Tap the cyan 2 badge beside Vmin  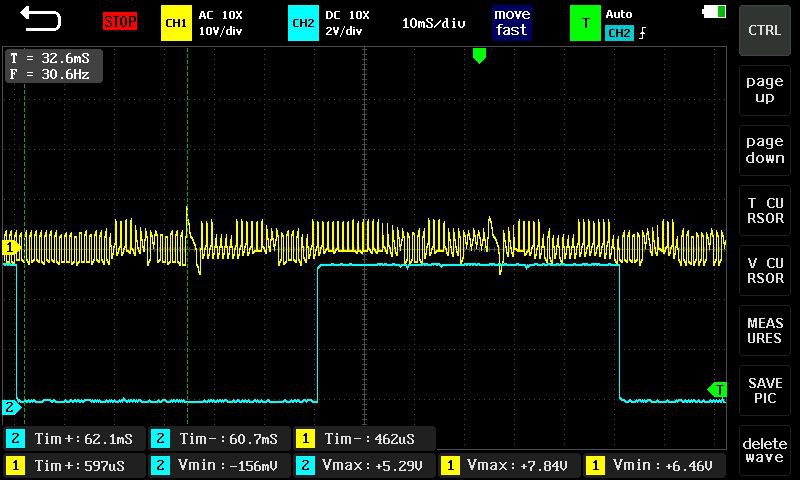tap(160, 465)
